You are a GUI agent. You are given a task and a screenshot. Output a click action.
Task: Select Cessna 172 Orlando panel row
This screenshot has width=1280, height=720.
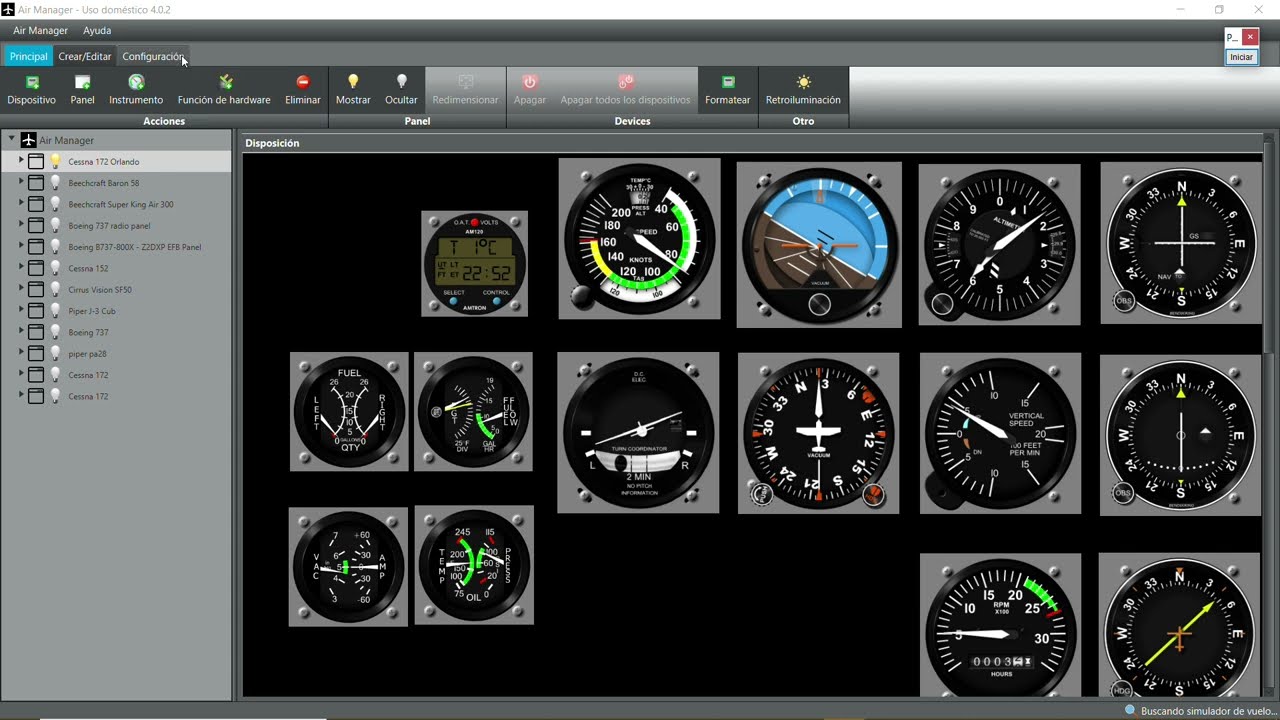click(116, 161)
